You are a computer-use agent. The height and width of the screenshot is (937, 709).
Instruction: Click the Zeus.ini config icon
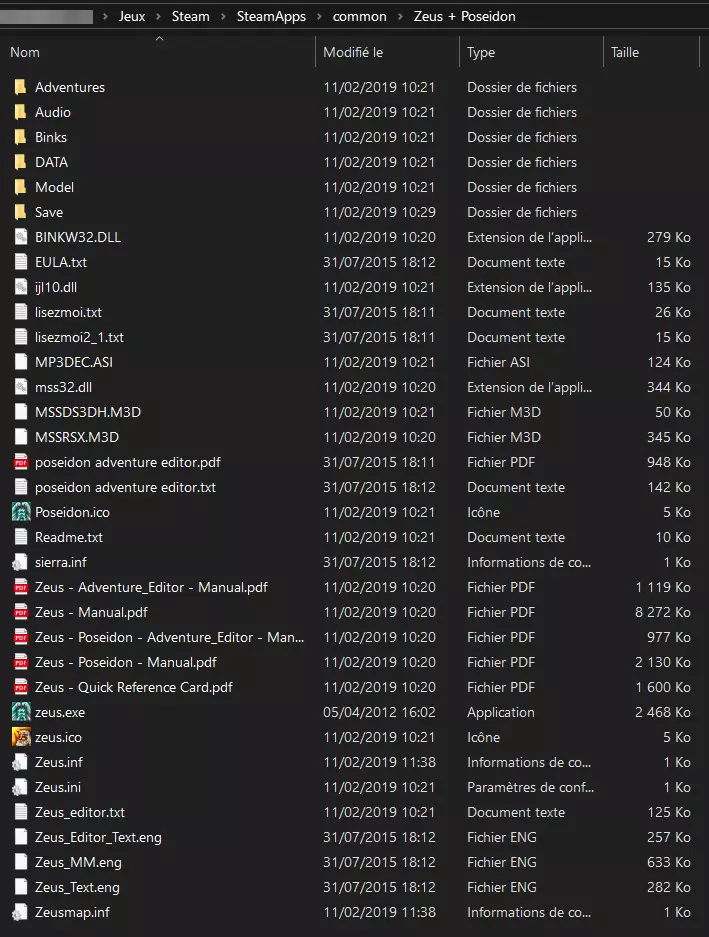pos(20,788)
